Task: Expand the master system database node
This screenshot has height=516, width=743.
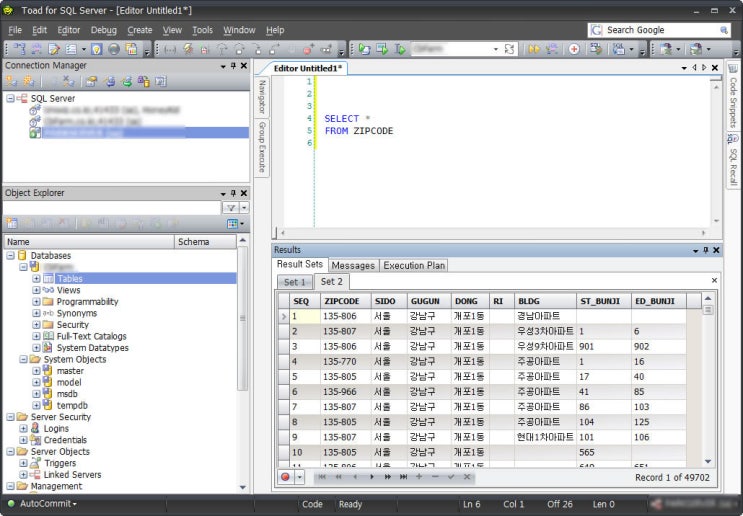Action: (x=37, y=371)
